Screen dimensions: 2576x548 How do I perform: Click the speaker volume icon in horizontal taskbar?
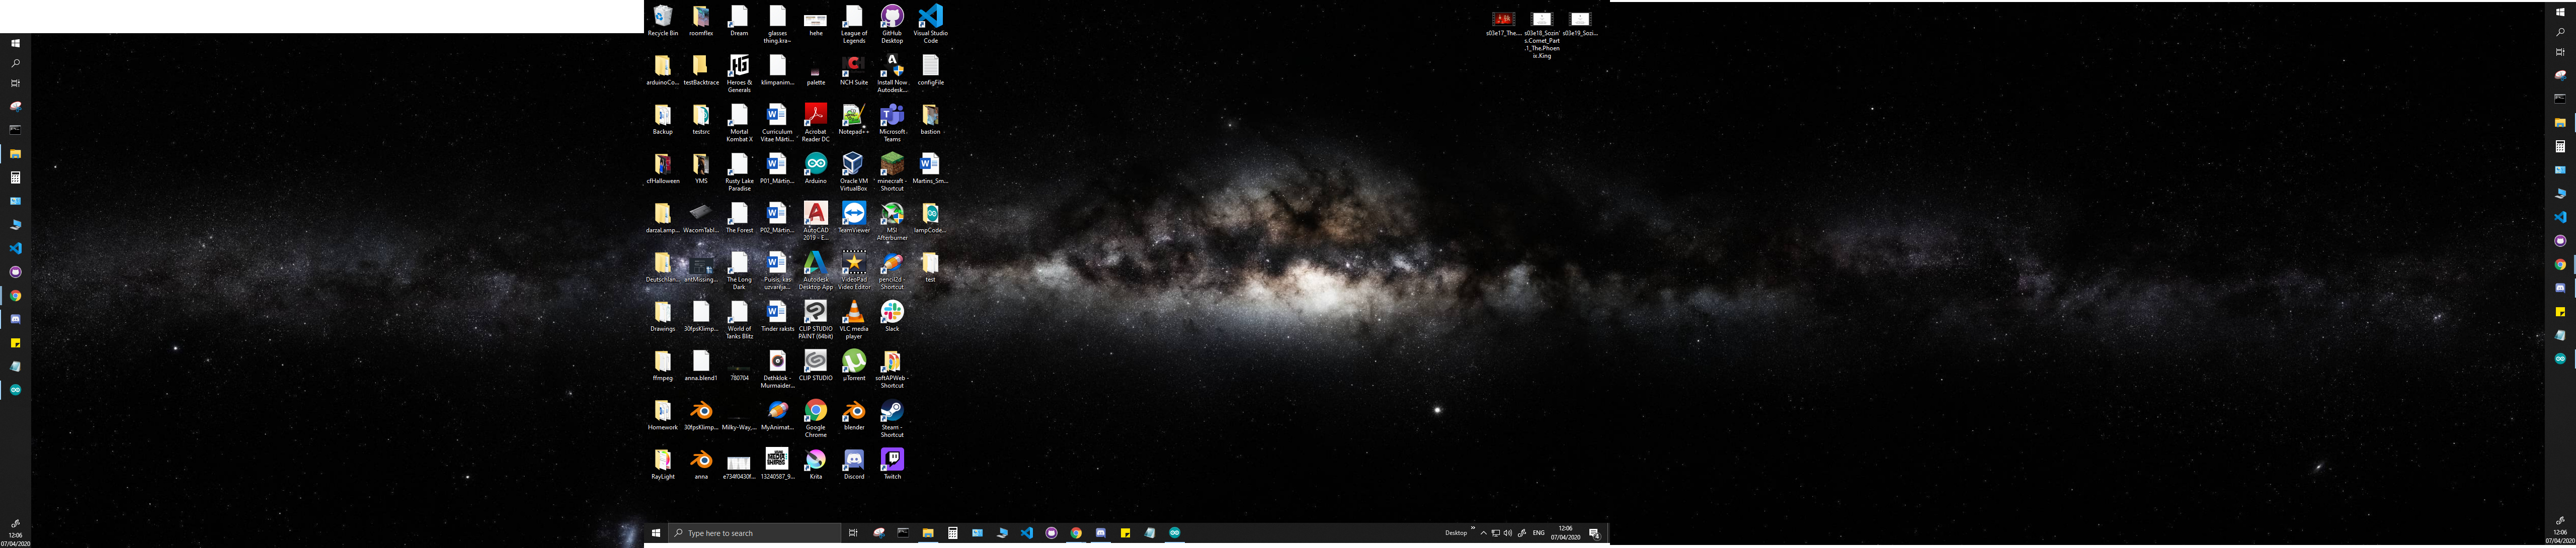point(1508,533)
